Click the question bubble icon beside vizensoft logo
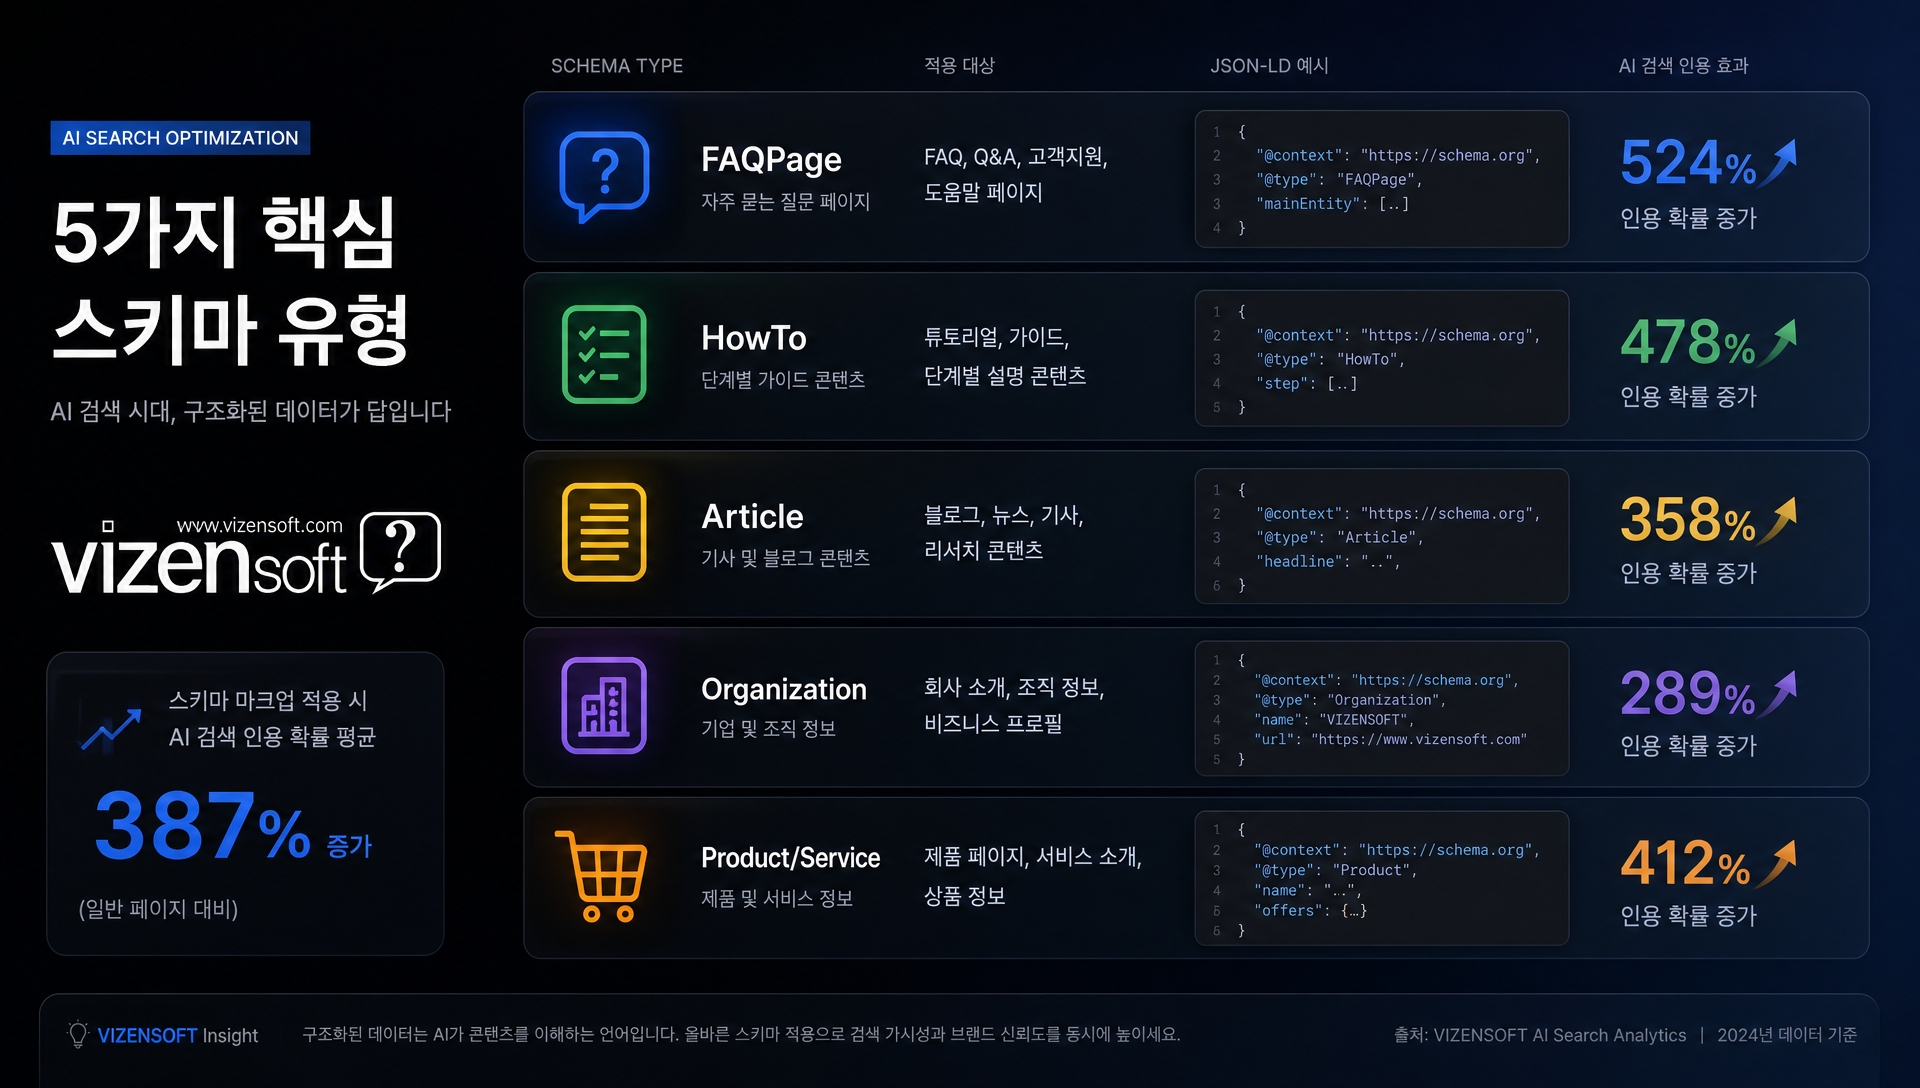Viewport: 1920px width, 1088px height. (x=400, y=551)
